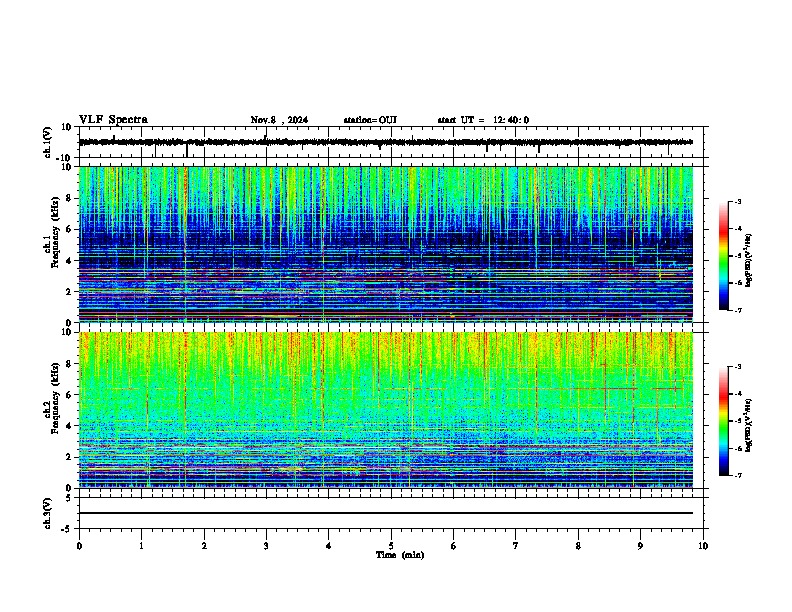This screenshot has height=612, width=792.
Task: Click time axis tick label '9'
Action: (x=640, y=546)
